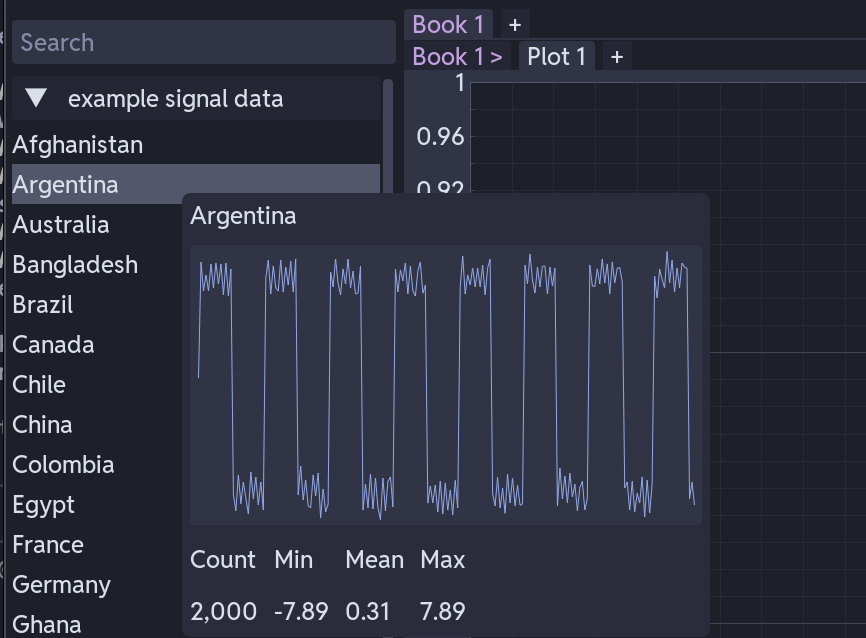The image size is (866, 638).
Task: Select the Egypt dataset
Action: 40,505
